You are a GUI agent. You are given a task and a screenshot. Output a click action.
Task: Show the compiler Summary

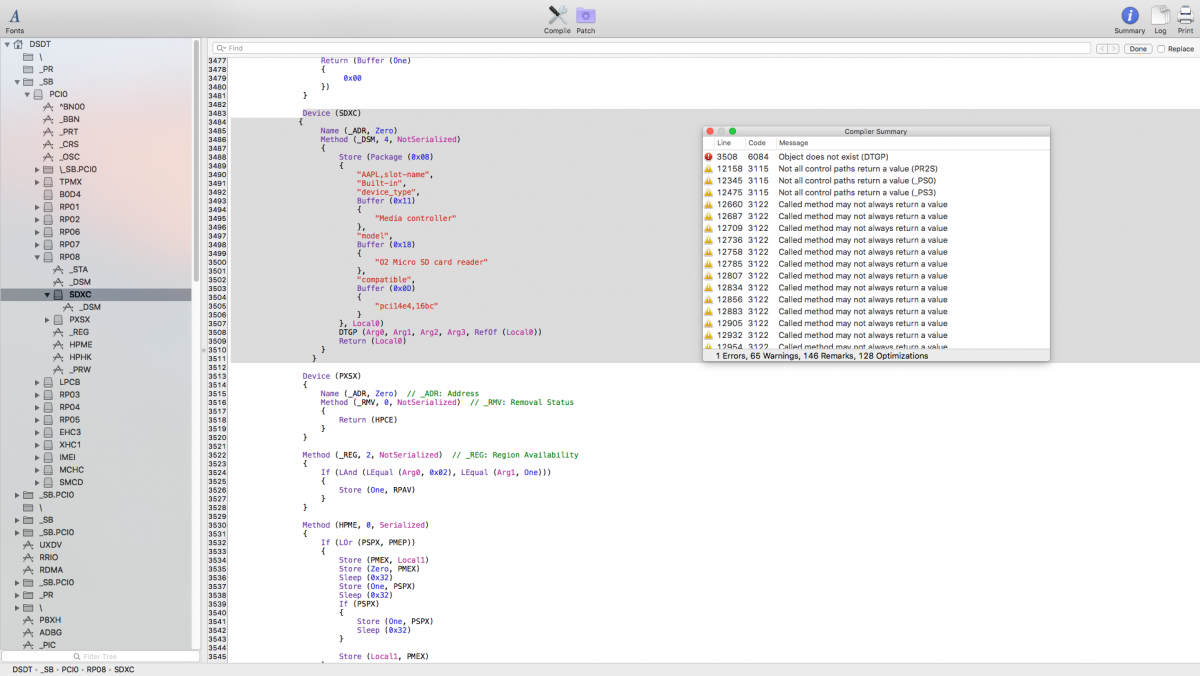[x=1129, y=16]
